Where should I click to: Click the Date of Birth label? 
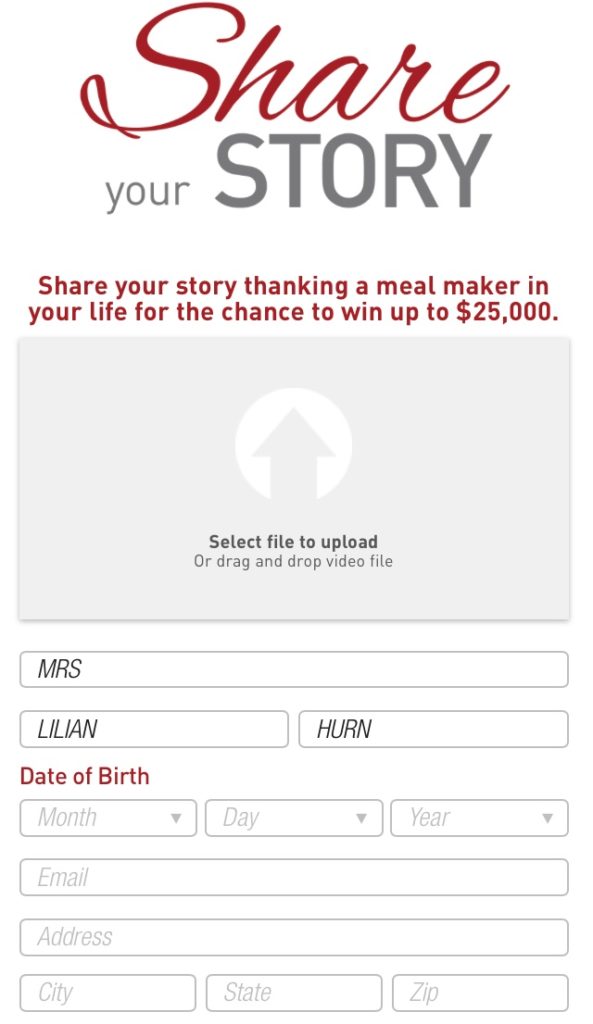85,776
